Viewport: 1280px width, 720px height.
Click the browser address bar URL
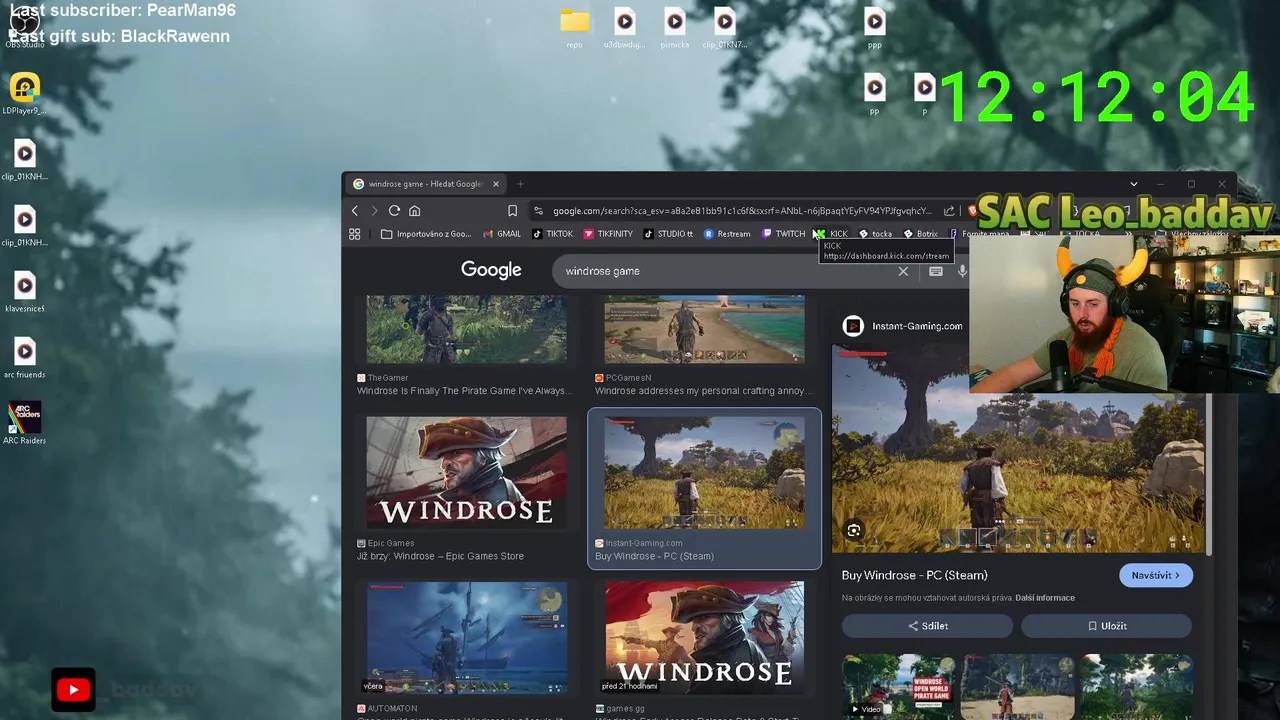click(x=741, y=211)
